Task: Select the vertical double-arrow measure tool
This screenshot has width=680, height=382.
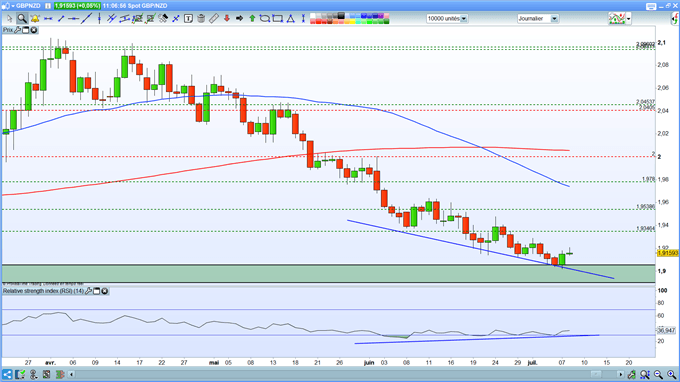Action: (x=303, y=19)
